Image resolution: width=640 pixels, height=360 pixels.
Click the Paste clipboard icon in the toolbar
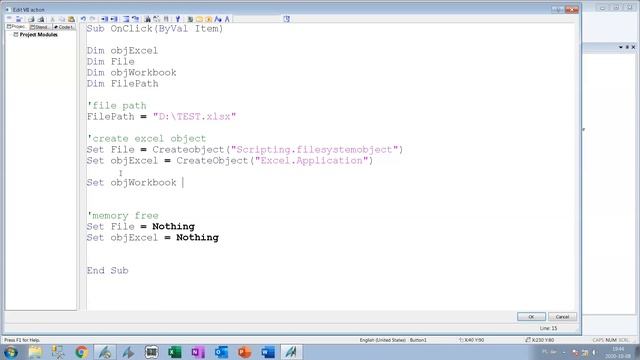pyautogui.click(x=71, y=19)
